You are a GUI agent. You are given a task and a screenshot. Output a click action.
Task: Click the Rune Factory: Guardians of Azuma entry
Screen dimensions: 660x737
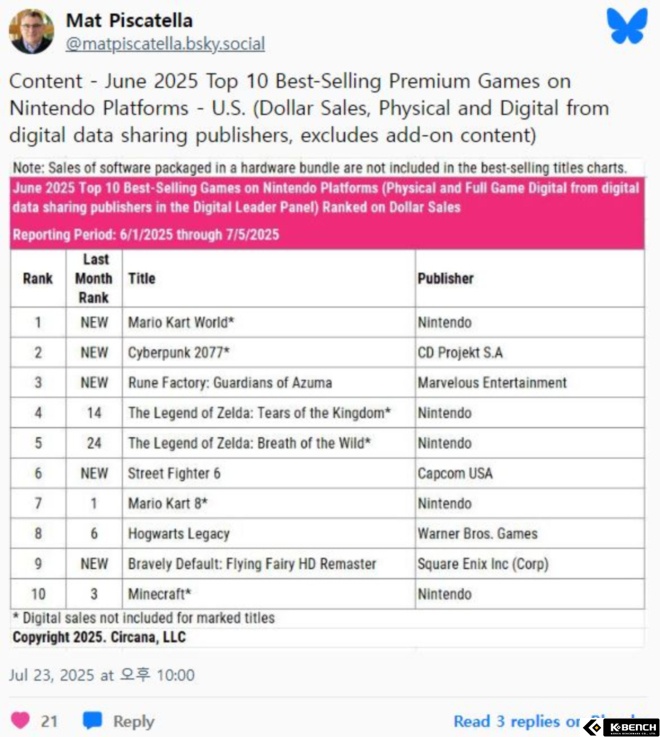click(x=230, y=383)
